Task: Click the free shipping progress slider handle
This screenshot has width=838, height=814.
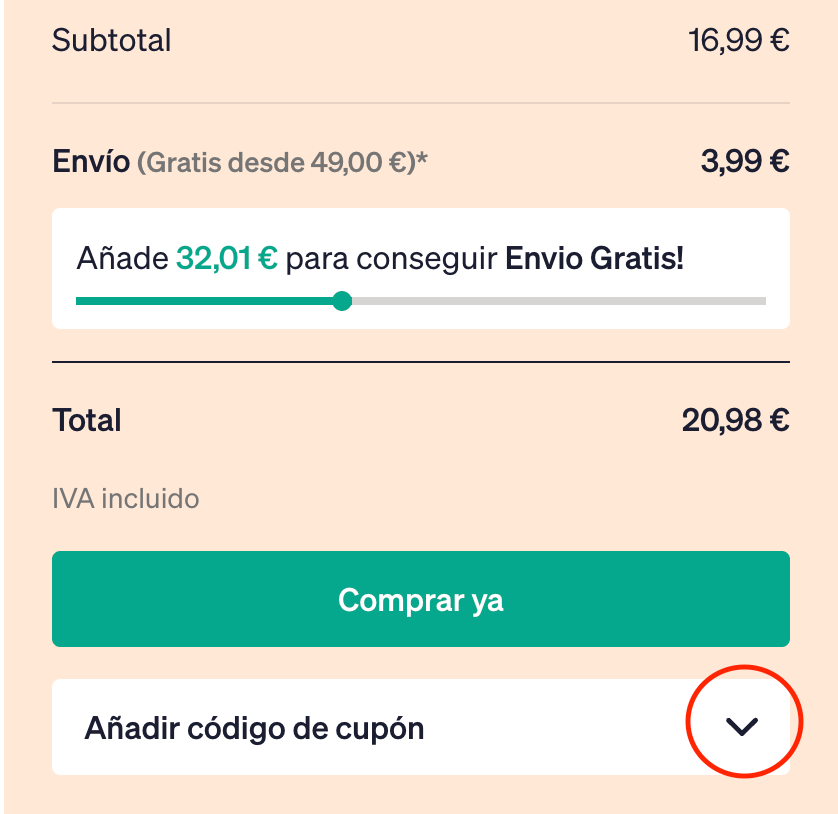Action: point(342,300)
